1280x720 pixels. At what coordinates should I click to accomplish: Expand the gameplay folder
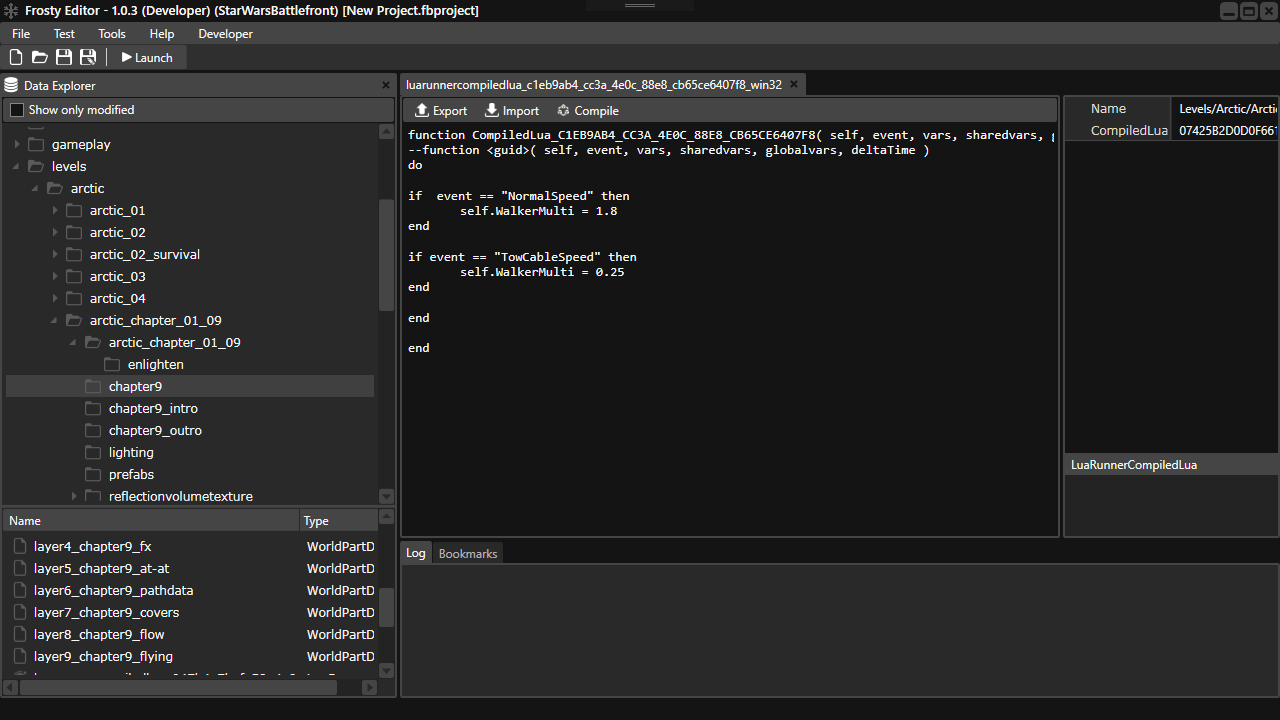pyautogui.click(x=17, y=145)
